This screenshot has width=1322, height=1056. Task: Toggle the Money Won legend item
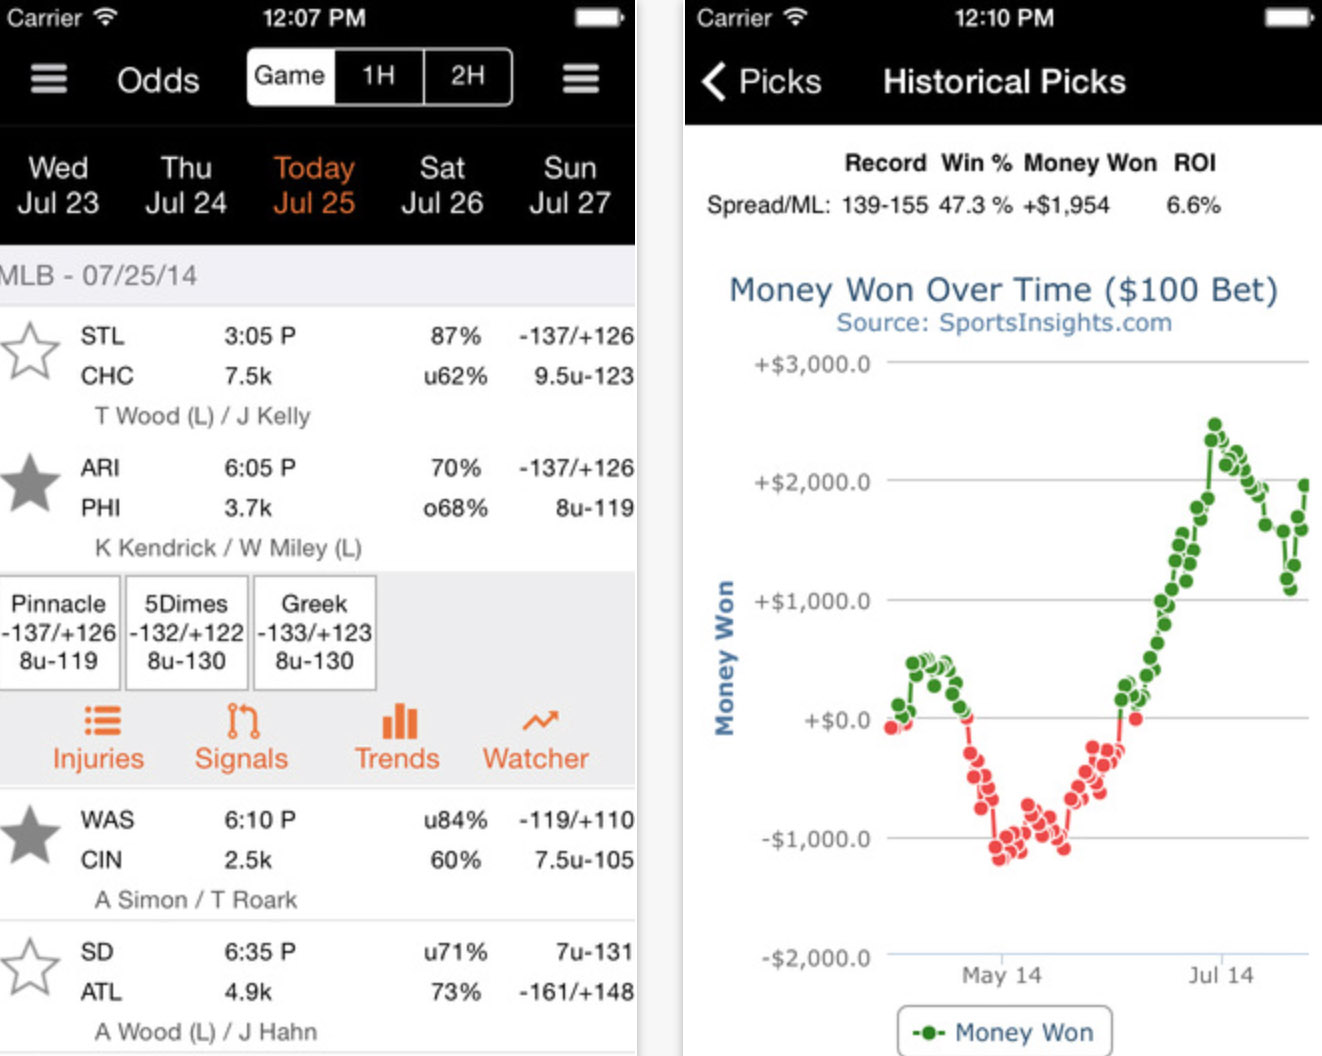[1004, 1031]
